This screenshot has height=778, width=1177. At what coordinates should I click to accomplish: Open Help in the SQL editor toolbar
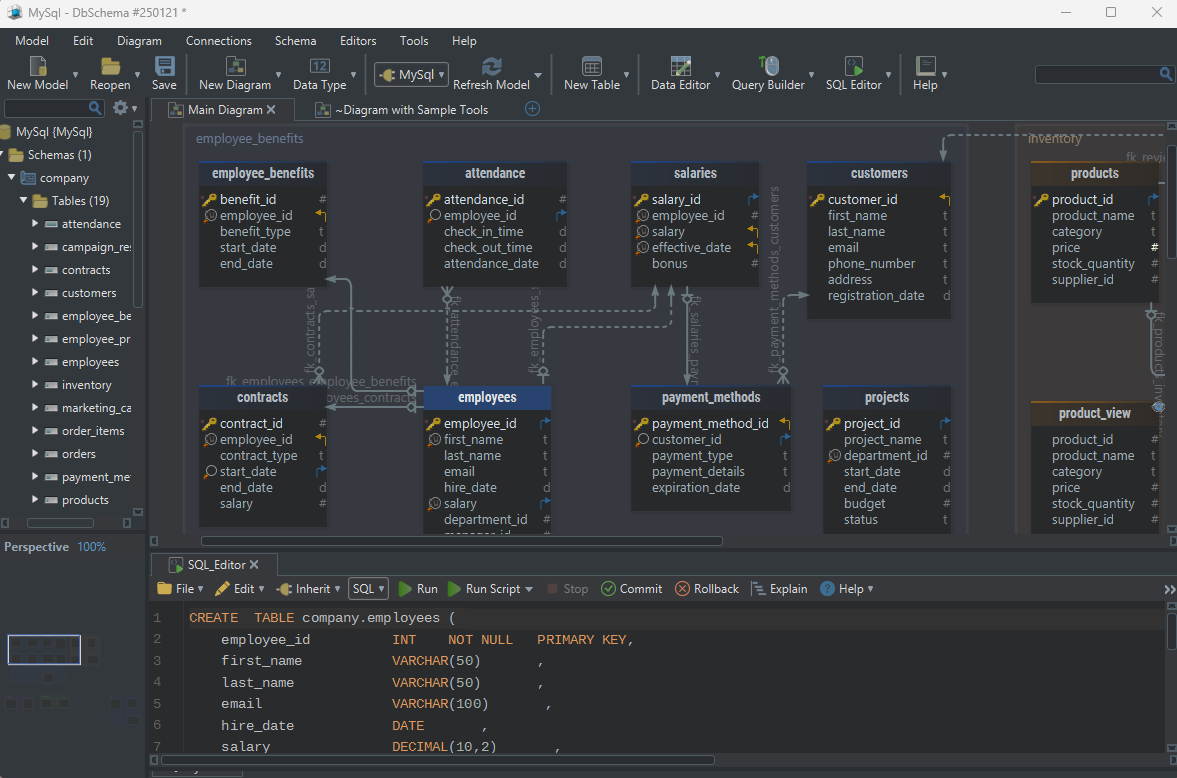846,589
